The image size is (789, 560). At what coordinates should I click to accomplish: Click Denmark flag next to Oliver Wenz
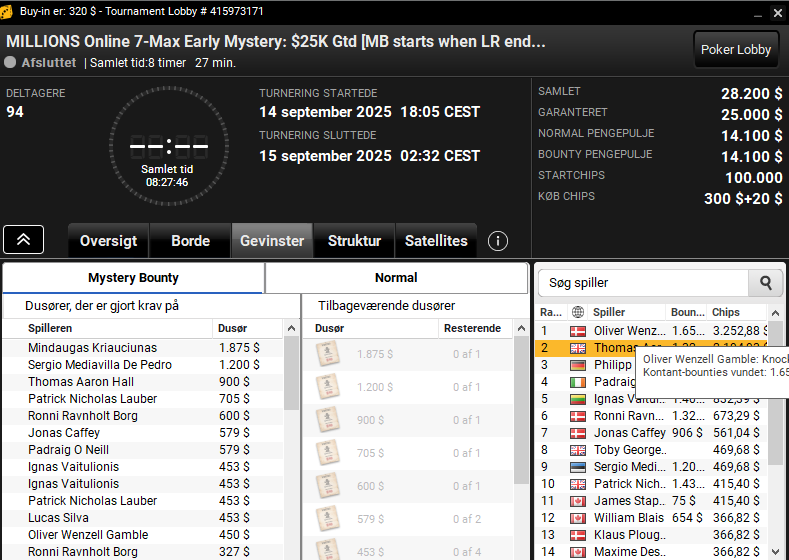click(x=578, y=331)
